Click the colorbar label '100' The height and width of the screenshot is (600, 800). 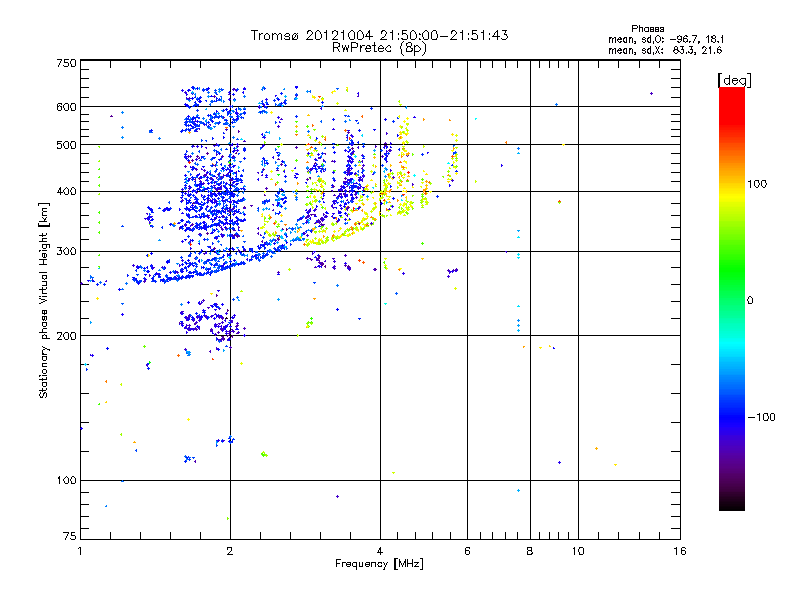click(757, 184)
